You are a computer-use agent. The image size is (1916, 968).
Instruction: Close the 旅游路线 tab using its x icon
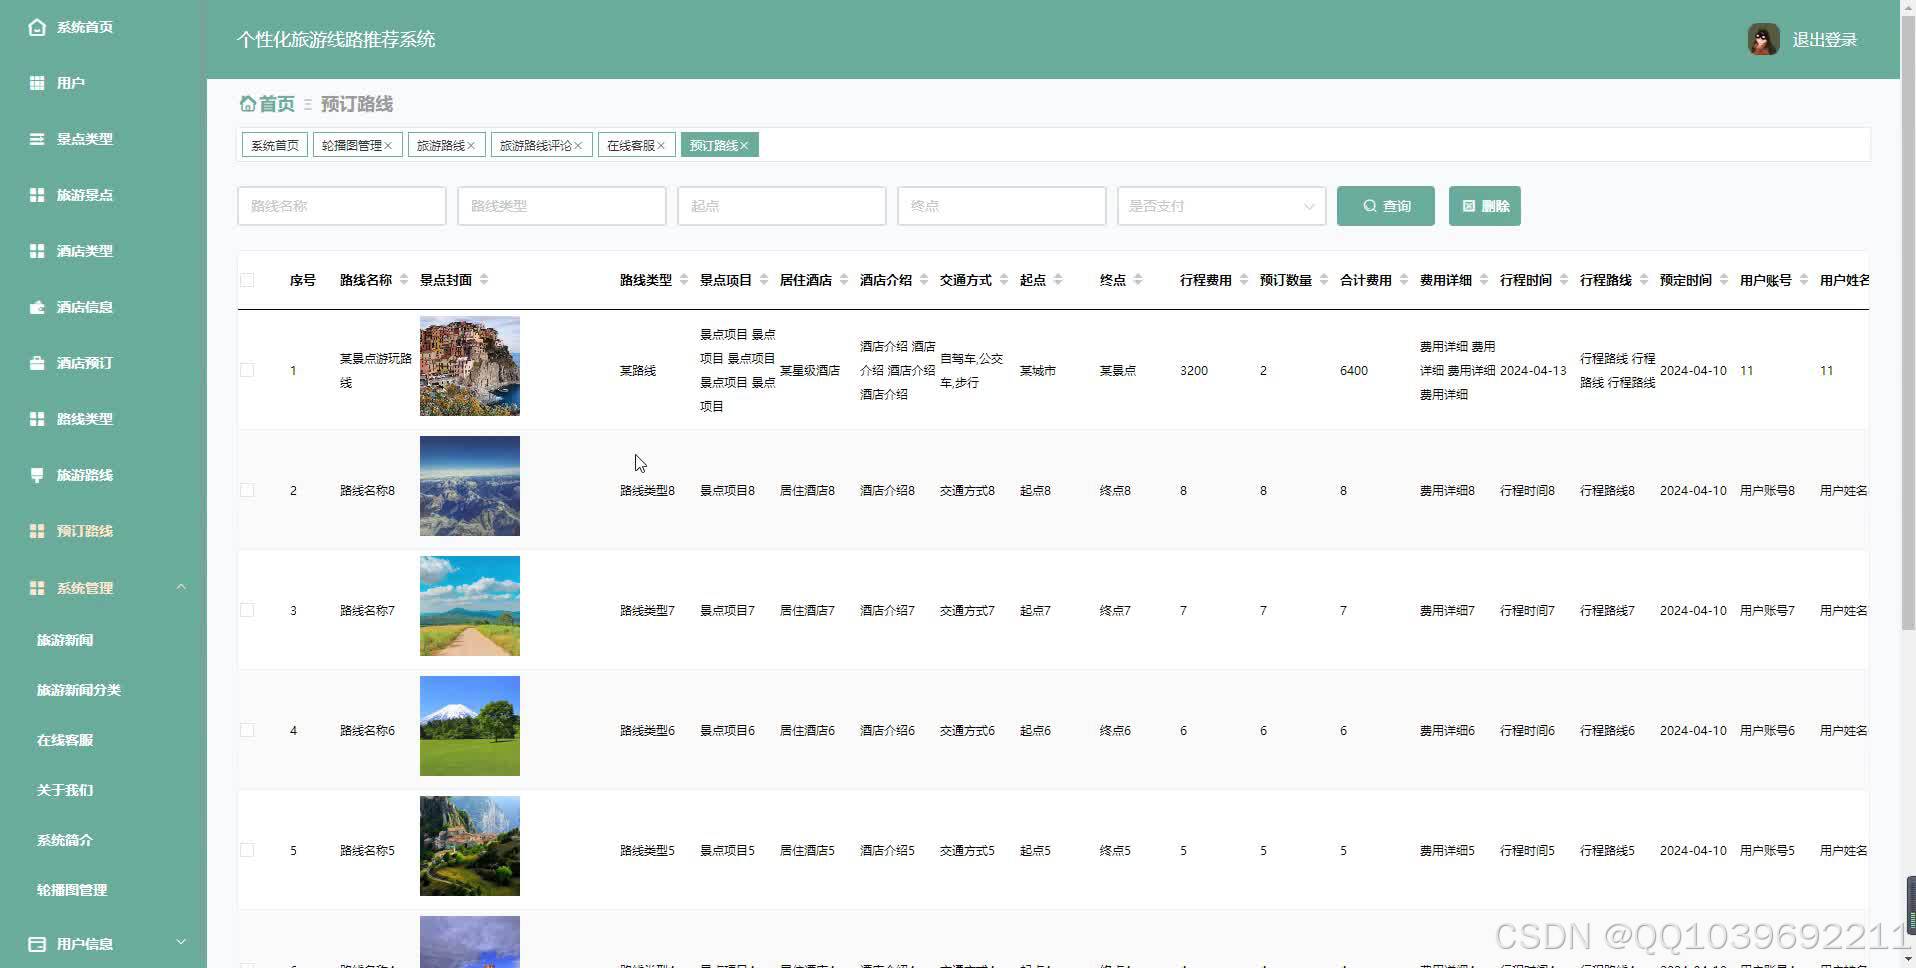(471, 146)
